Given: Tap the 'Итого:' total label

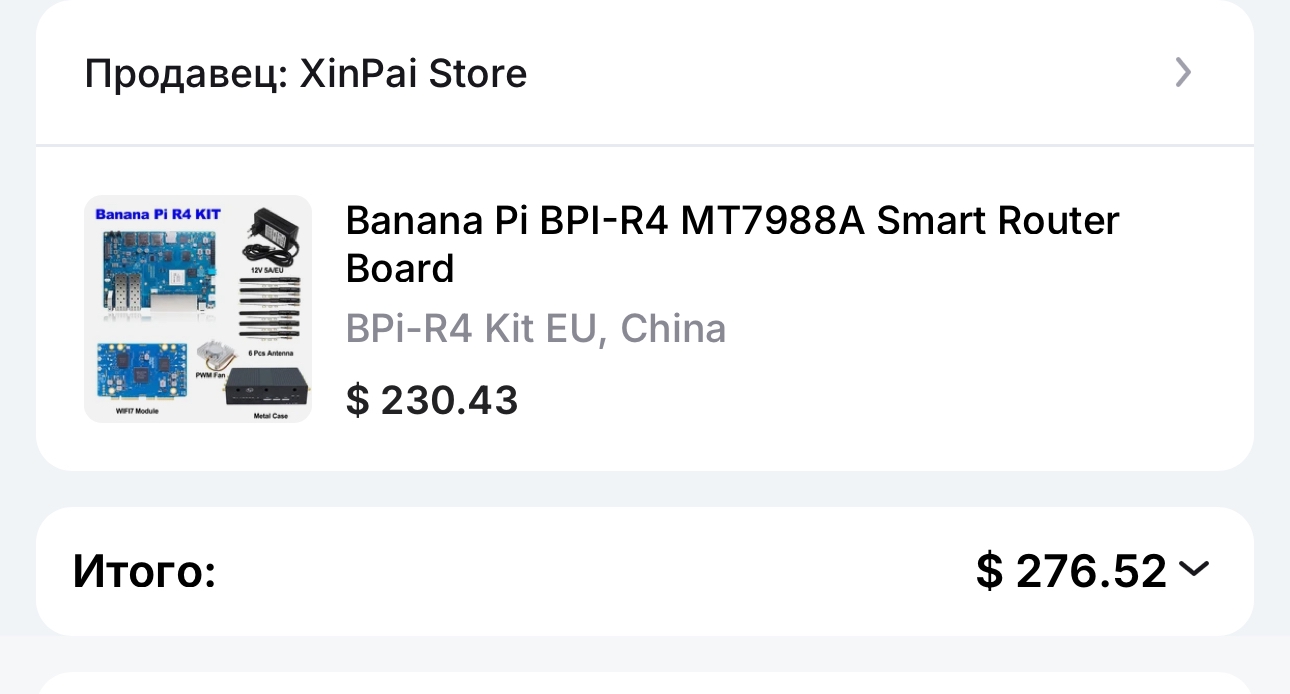Looking at the screenshot, I should pos(144,571).
